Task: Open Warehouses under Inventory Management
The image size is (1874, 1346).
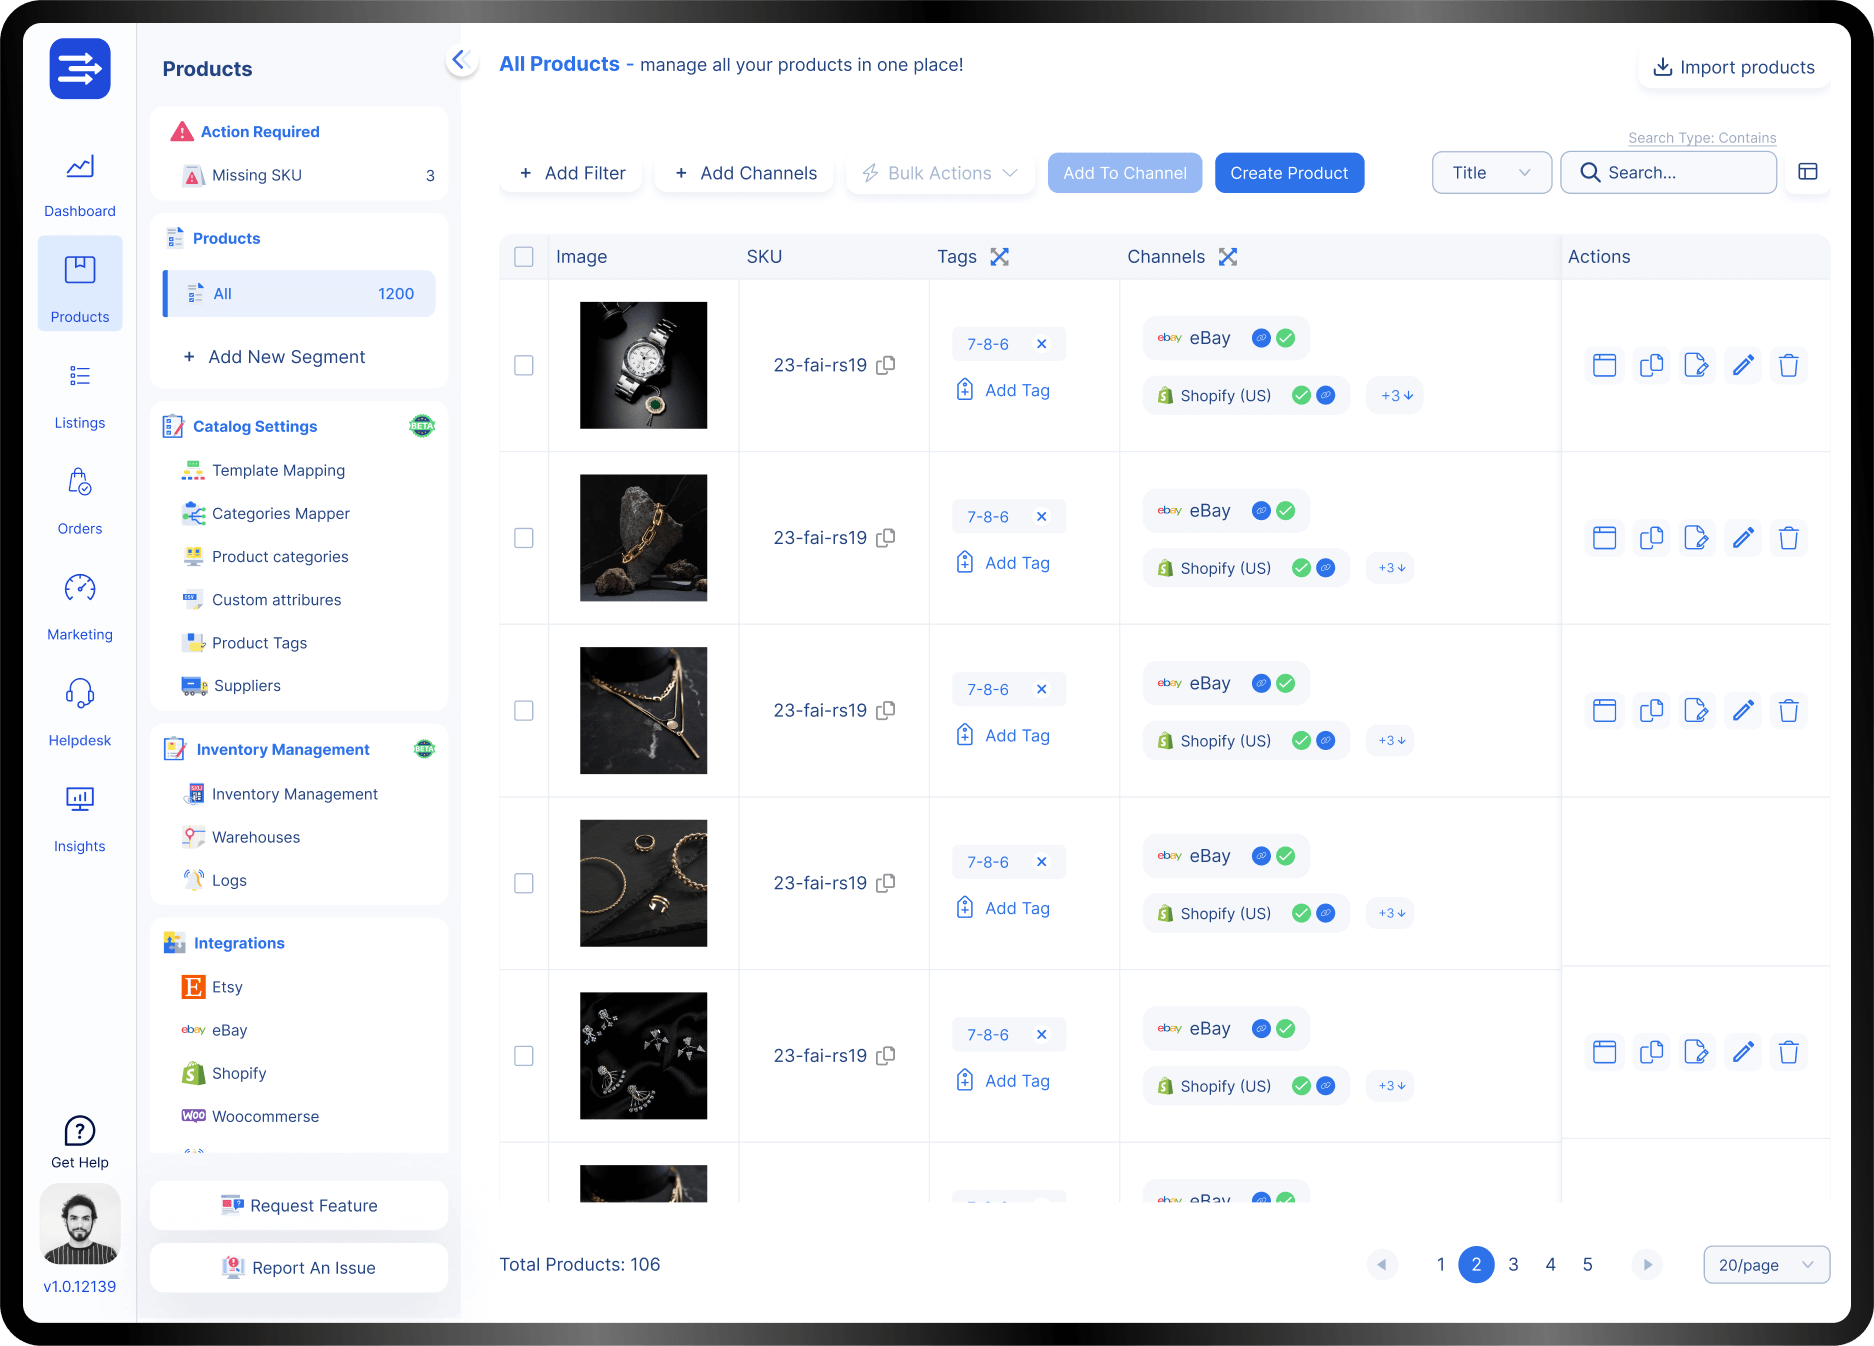Action: [256, 837]
